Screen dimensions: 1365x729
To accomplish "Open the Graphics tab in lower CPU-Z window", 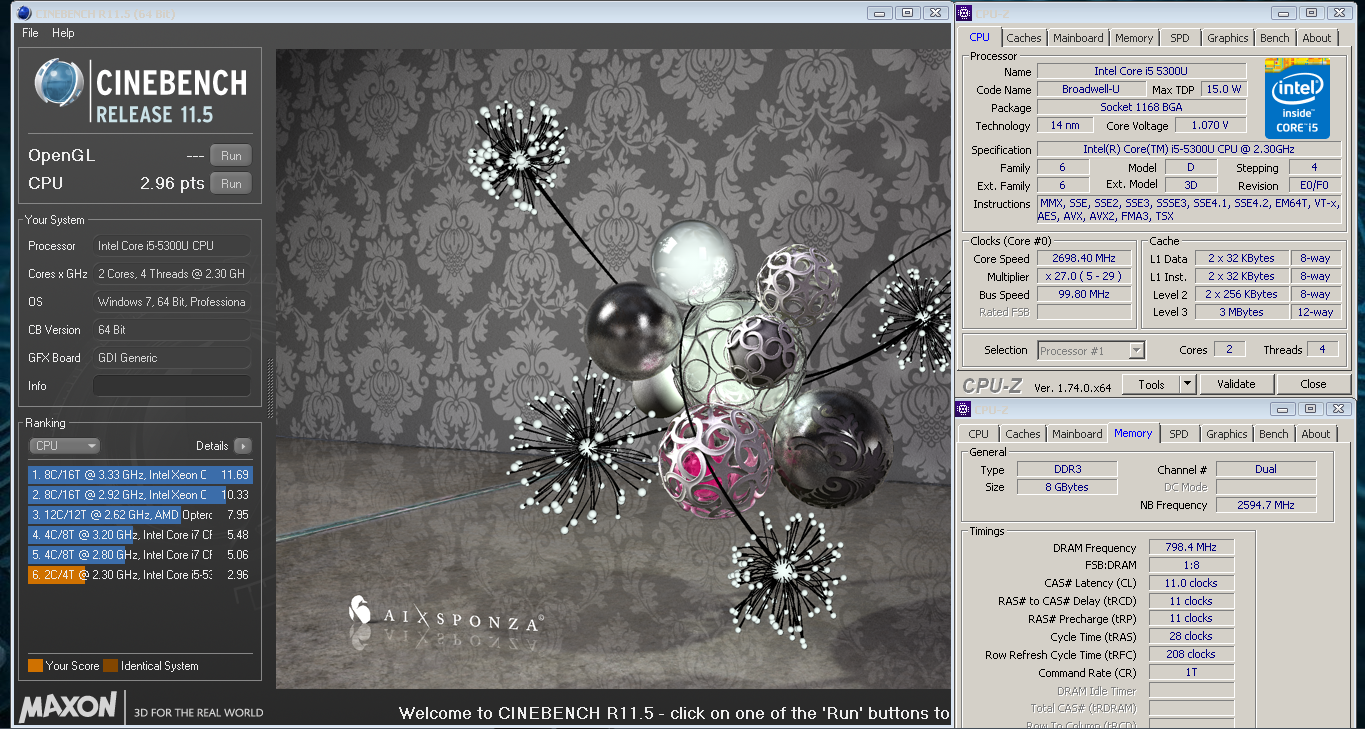I will pos(1227,434).
